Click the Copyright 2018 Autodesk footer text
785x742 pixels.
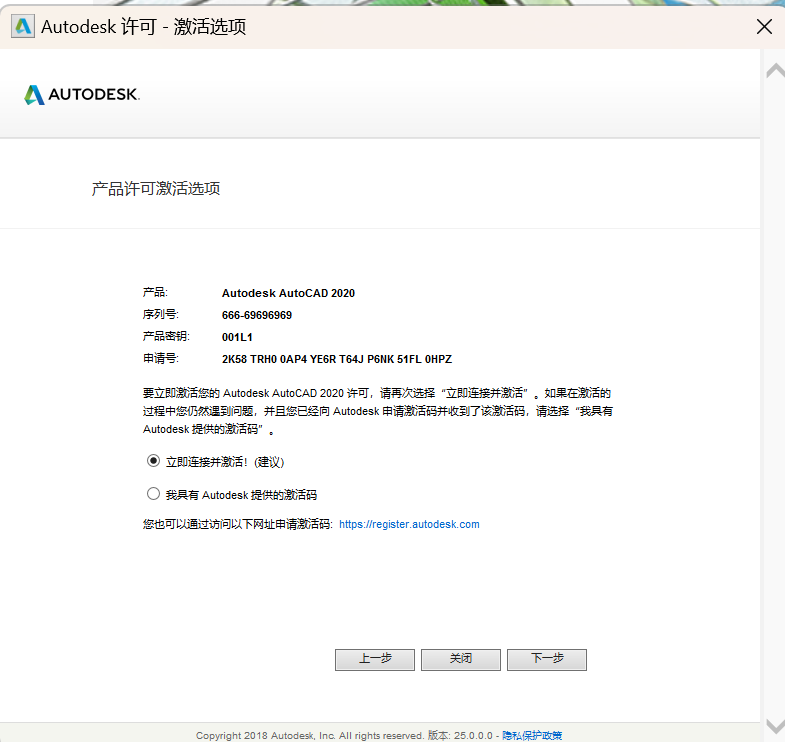pyautogui.click(x=310, y=735)
